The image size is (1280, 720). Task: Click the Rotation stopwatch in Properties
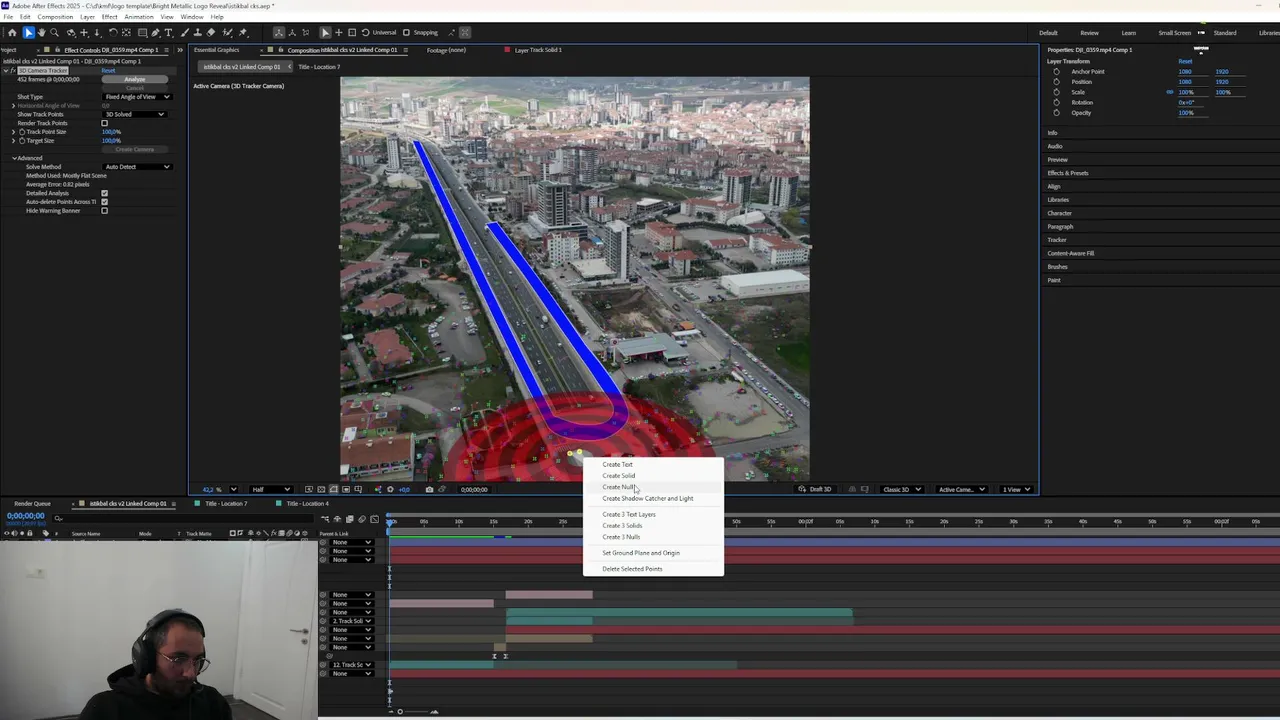tap(1056, 102)
